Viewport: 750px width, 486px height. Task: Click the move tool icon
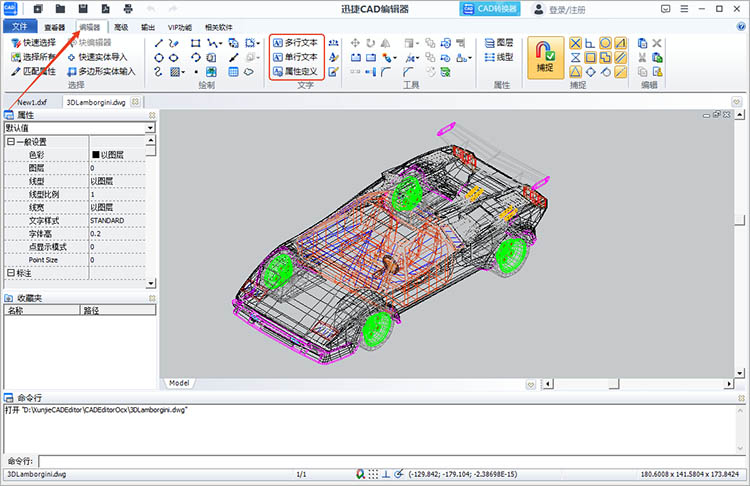(355, 43)
